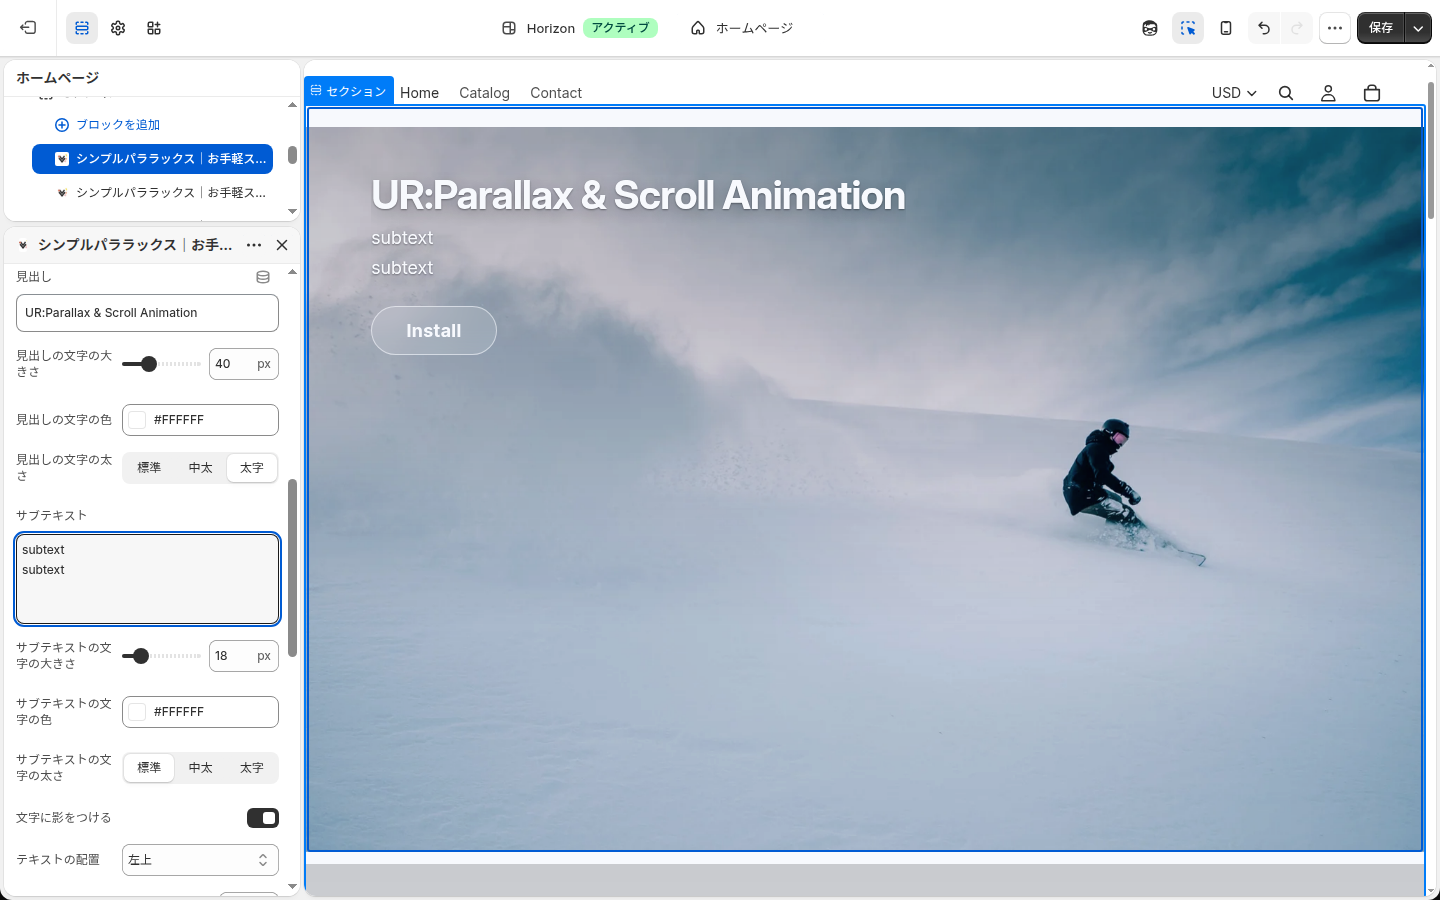Click the heading font size slider
The height and width of the screenshot is (900, 1440).
coord(161,364)
